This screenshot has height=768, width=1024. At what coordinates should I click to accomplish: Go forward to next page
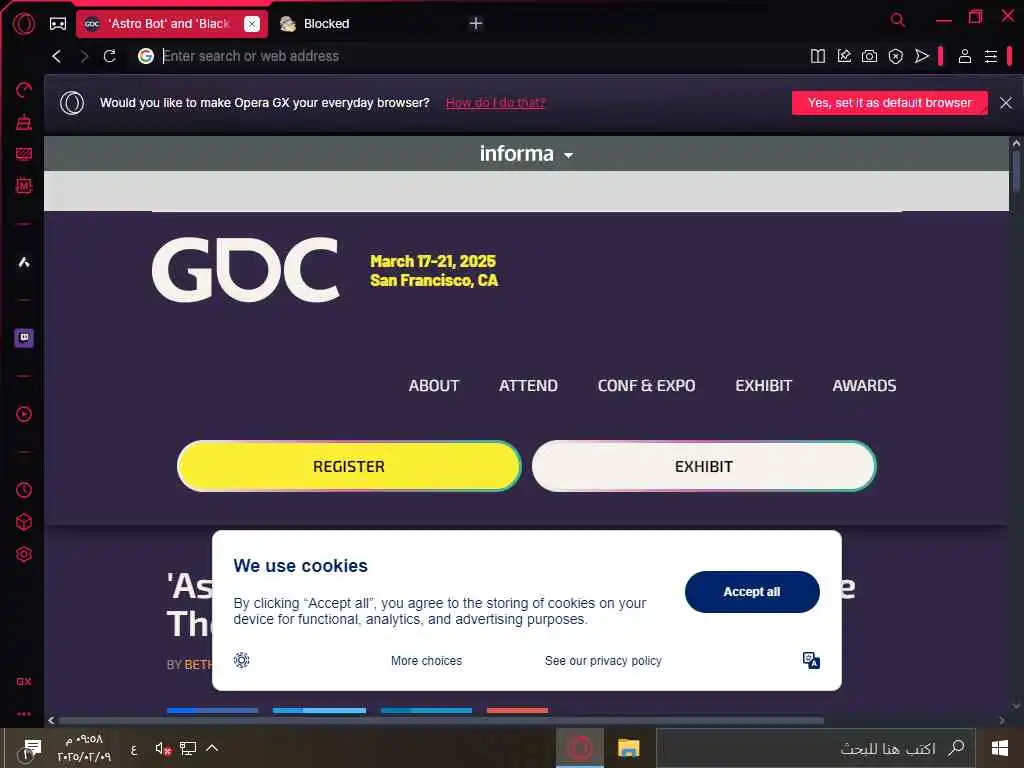coord(84,56)
